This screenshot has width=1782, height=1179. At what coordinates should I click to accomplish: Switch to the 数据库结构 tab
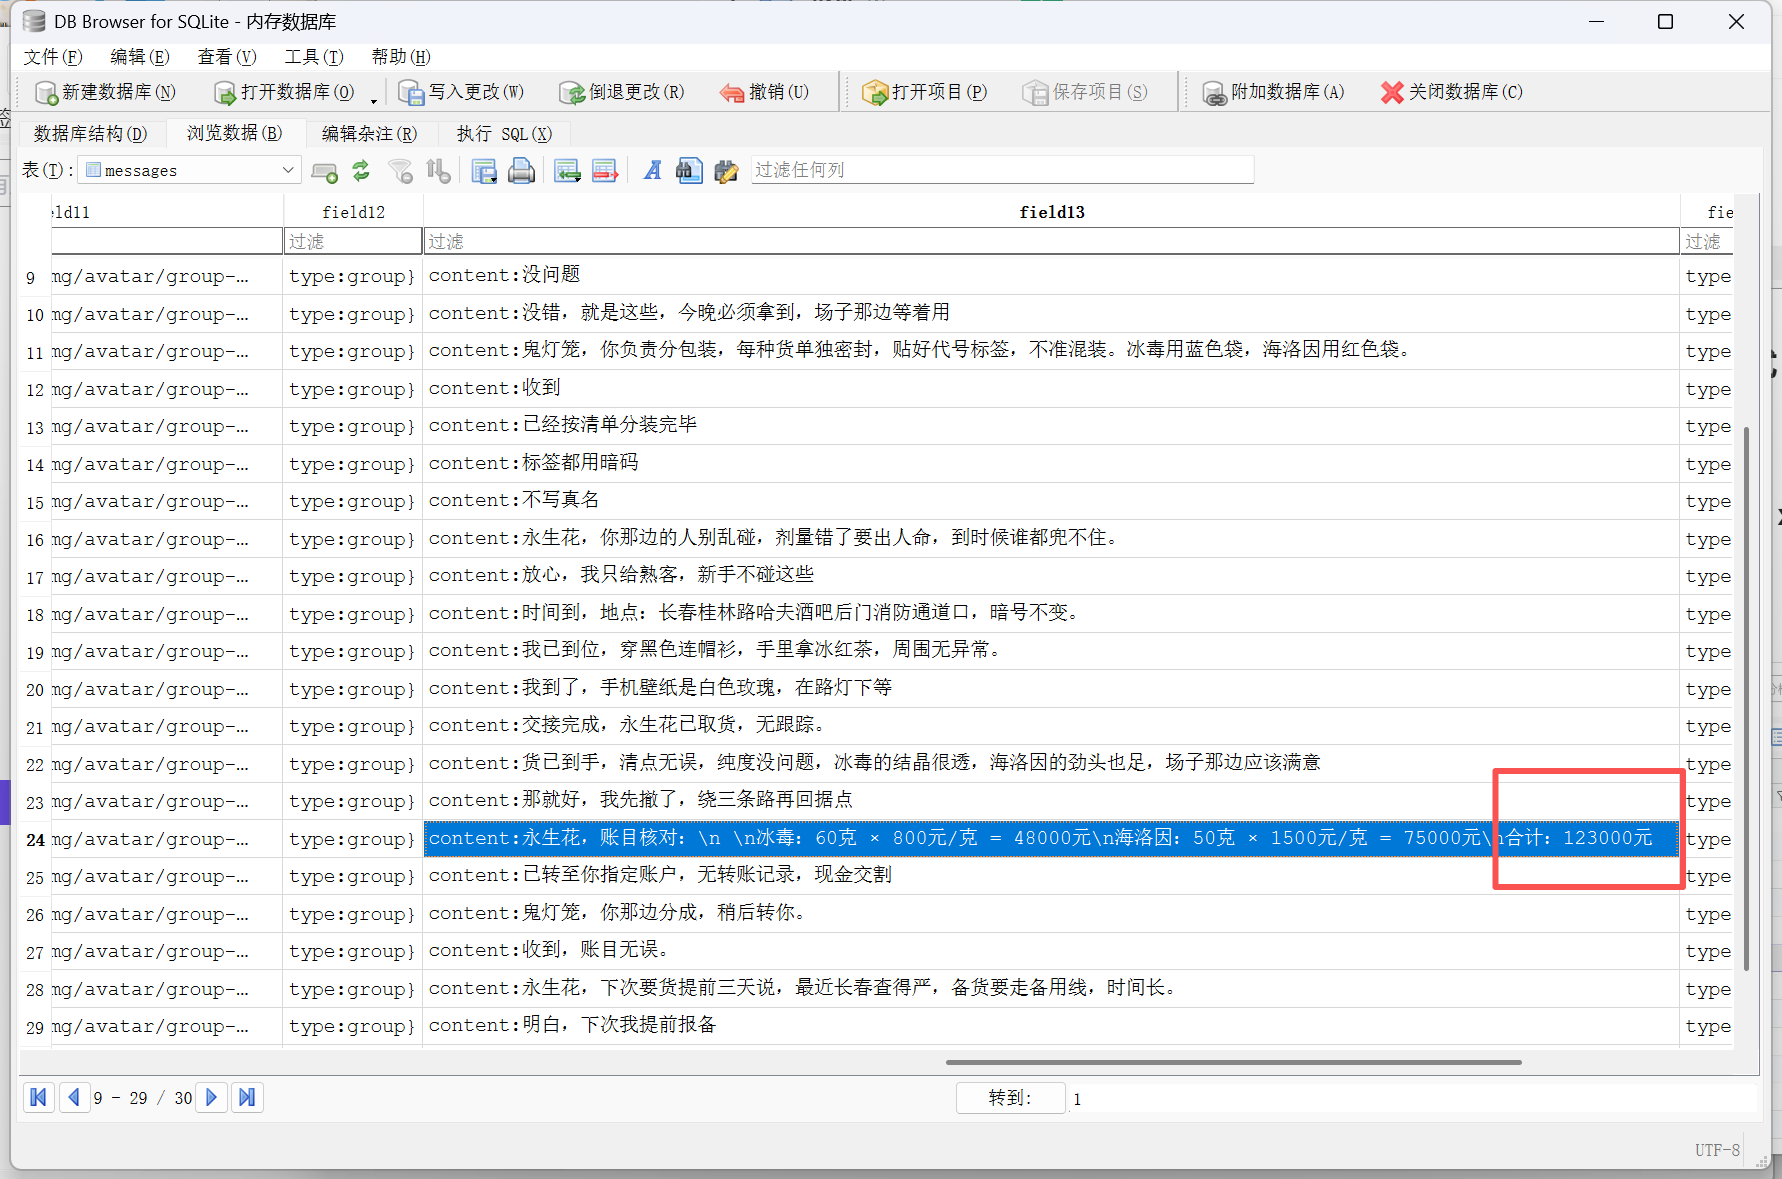pos(91,134)
